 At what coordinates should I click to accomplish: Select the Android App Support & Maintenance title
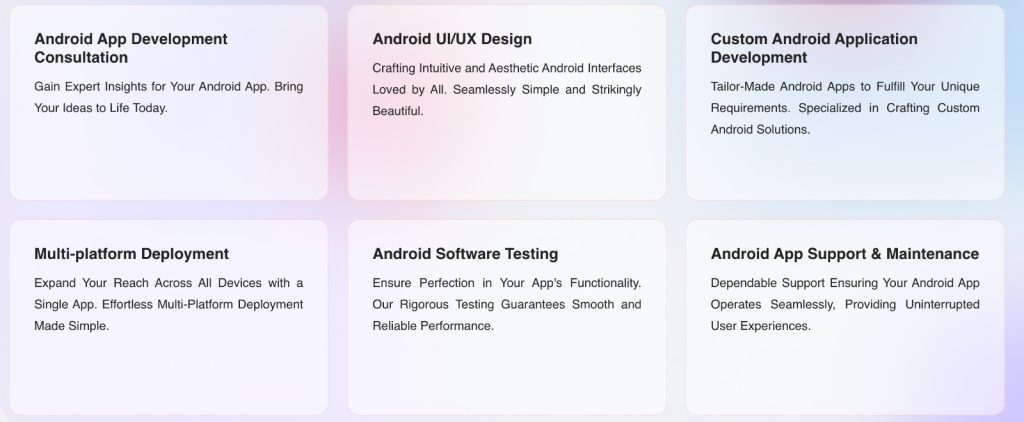844,253
